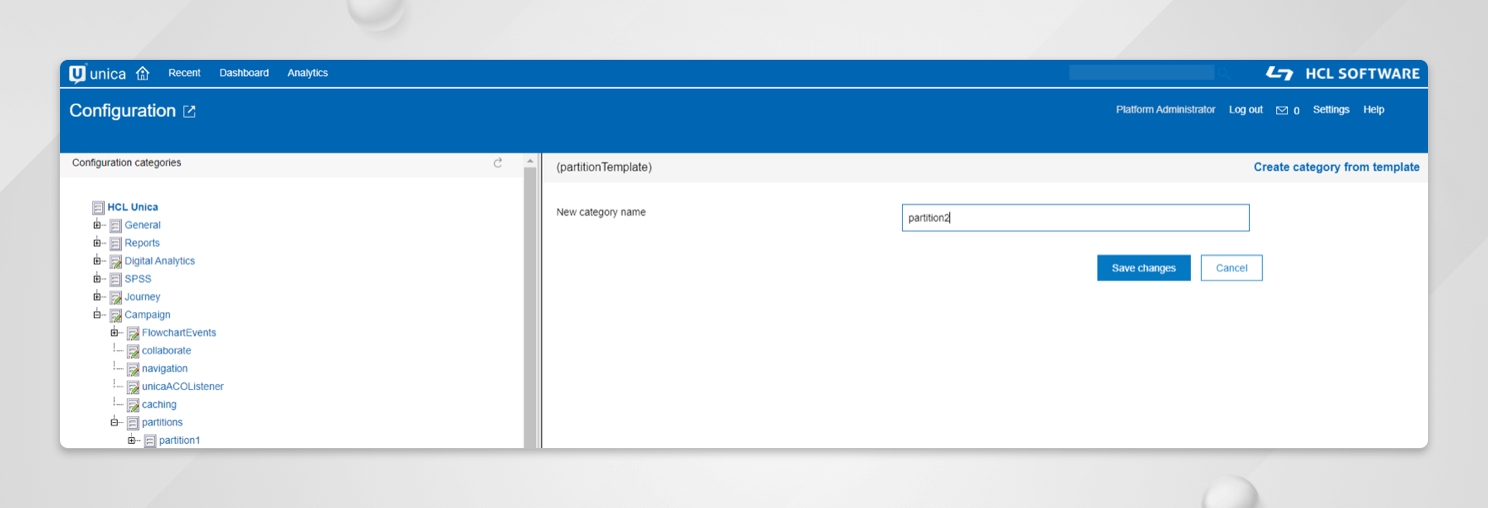
Task: Open the mail notifications envelope icon
Action: [1282, 110]
